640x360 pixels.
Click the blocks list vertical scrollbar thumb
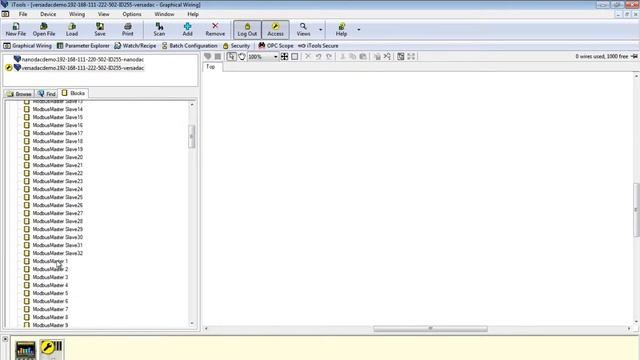point(192,137)
